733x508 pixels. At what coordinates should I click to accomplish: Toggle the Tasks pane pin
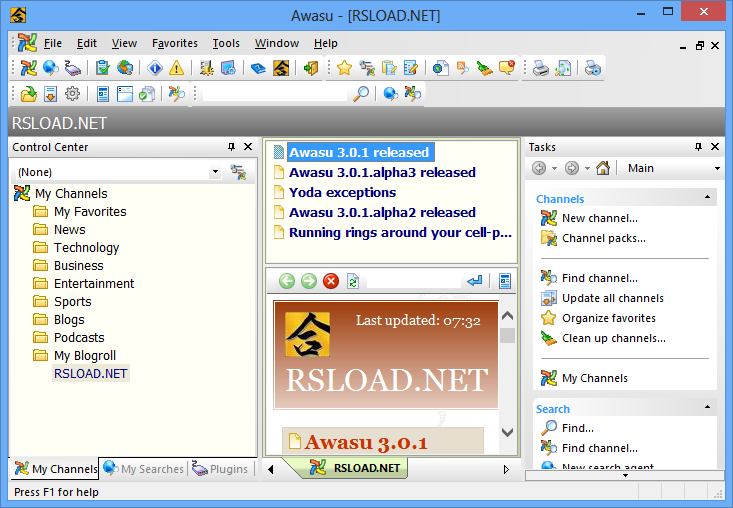698,147
